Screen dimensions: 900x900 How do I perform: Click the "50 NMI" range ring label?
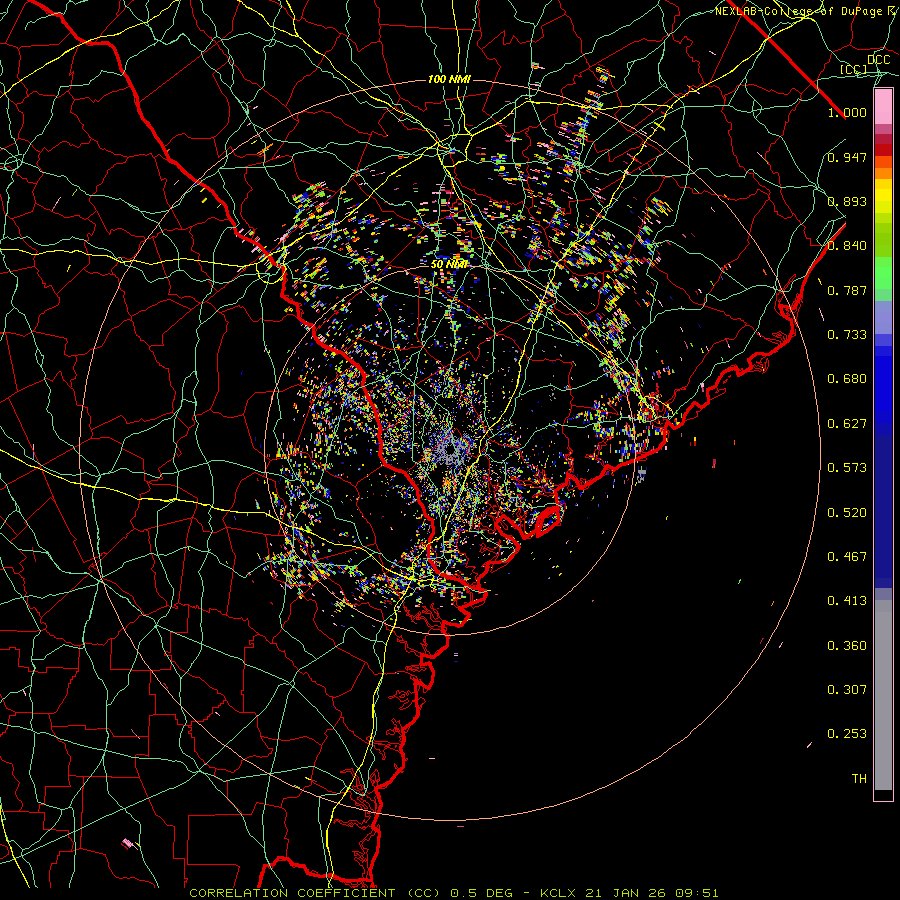[449, 265]
